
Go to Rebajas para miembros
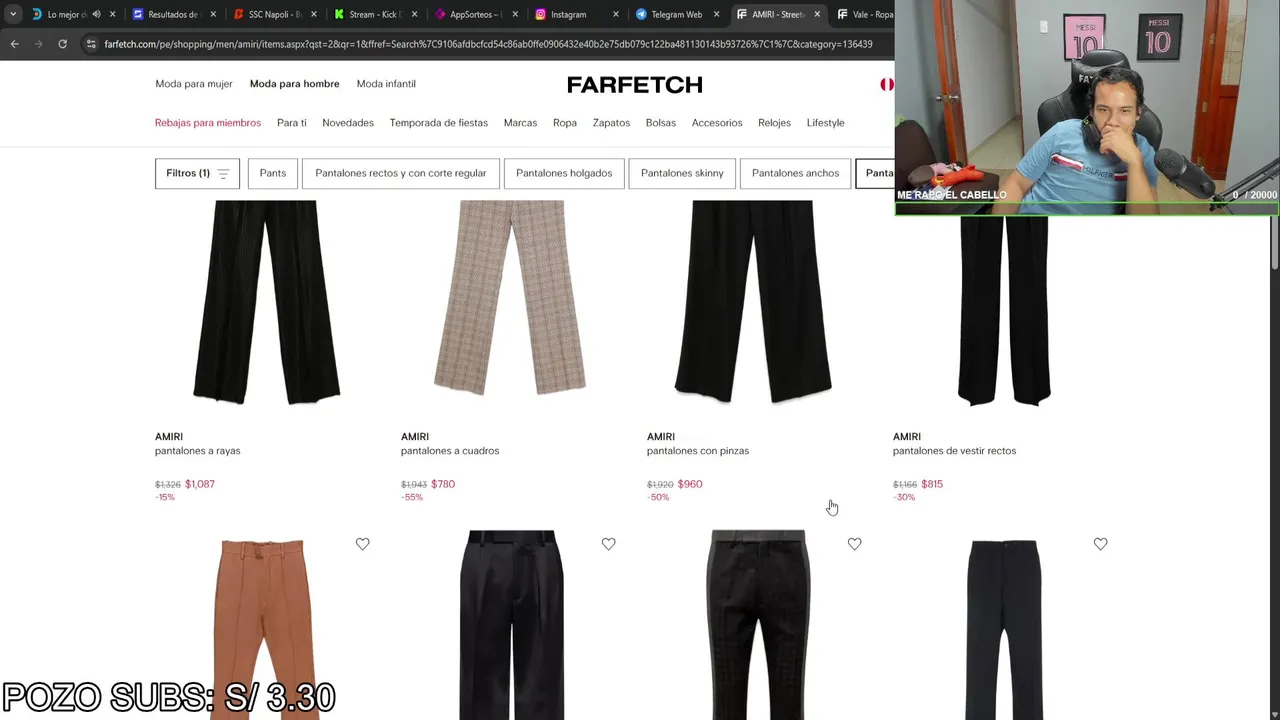[208, 123]
